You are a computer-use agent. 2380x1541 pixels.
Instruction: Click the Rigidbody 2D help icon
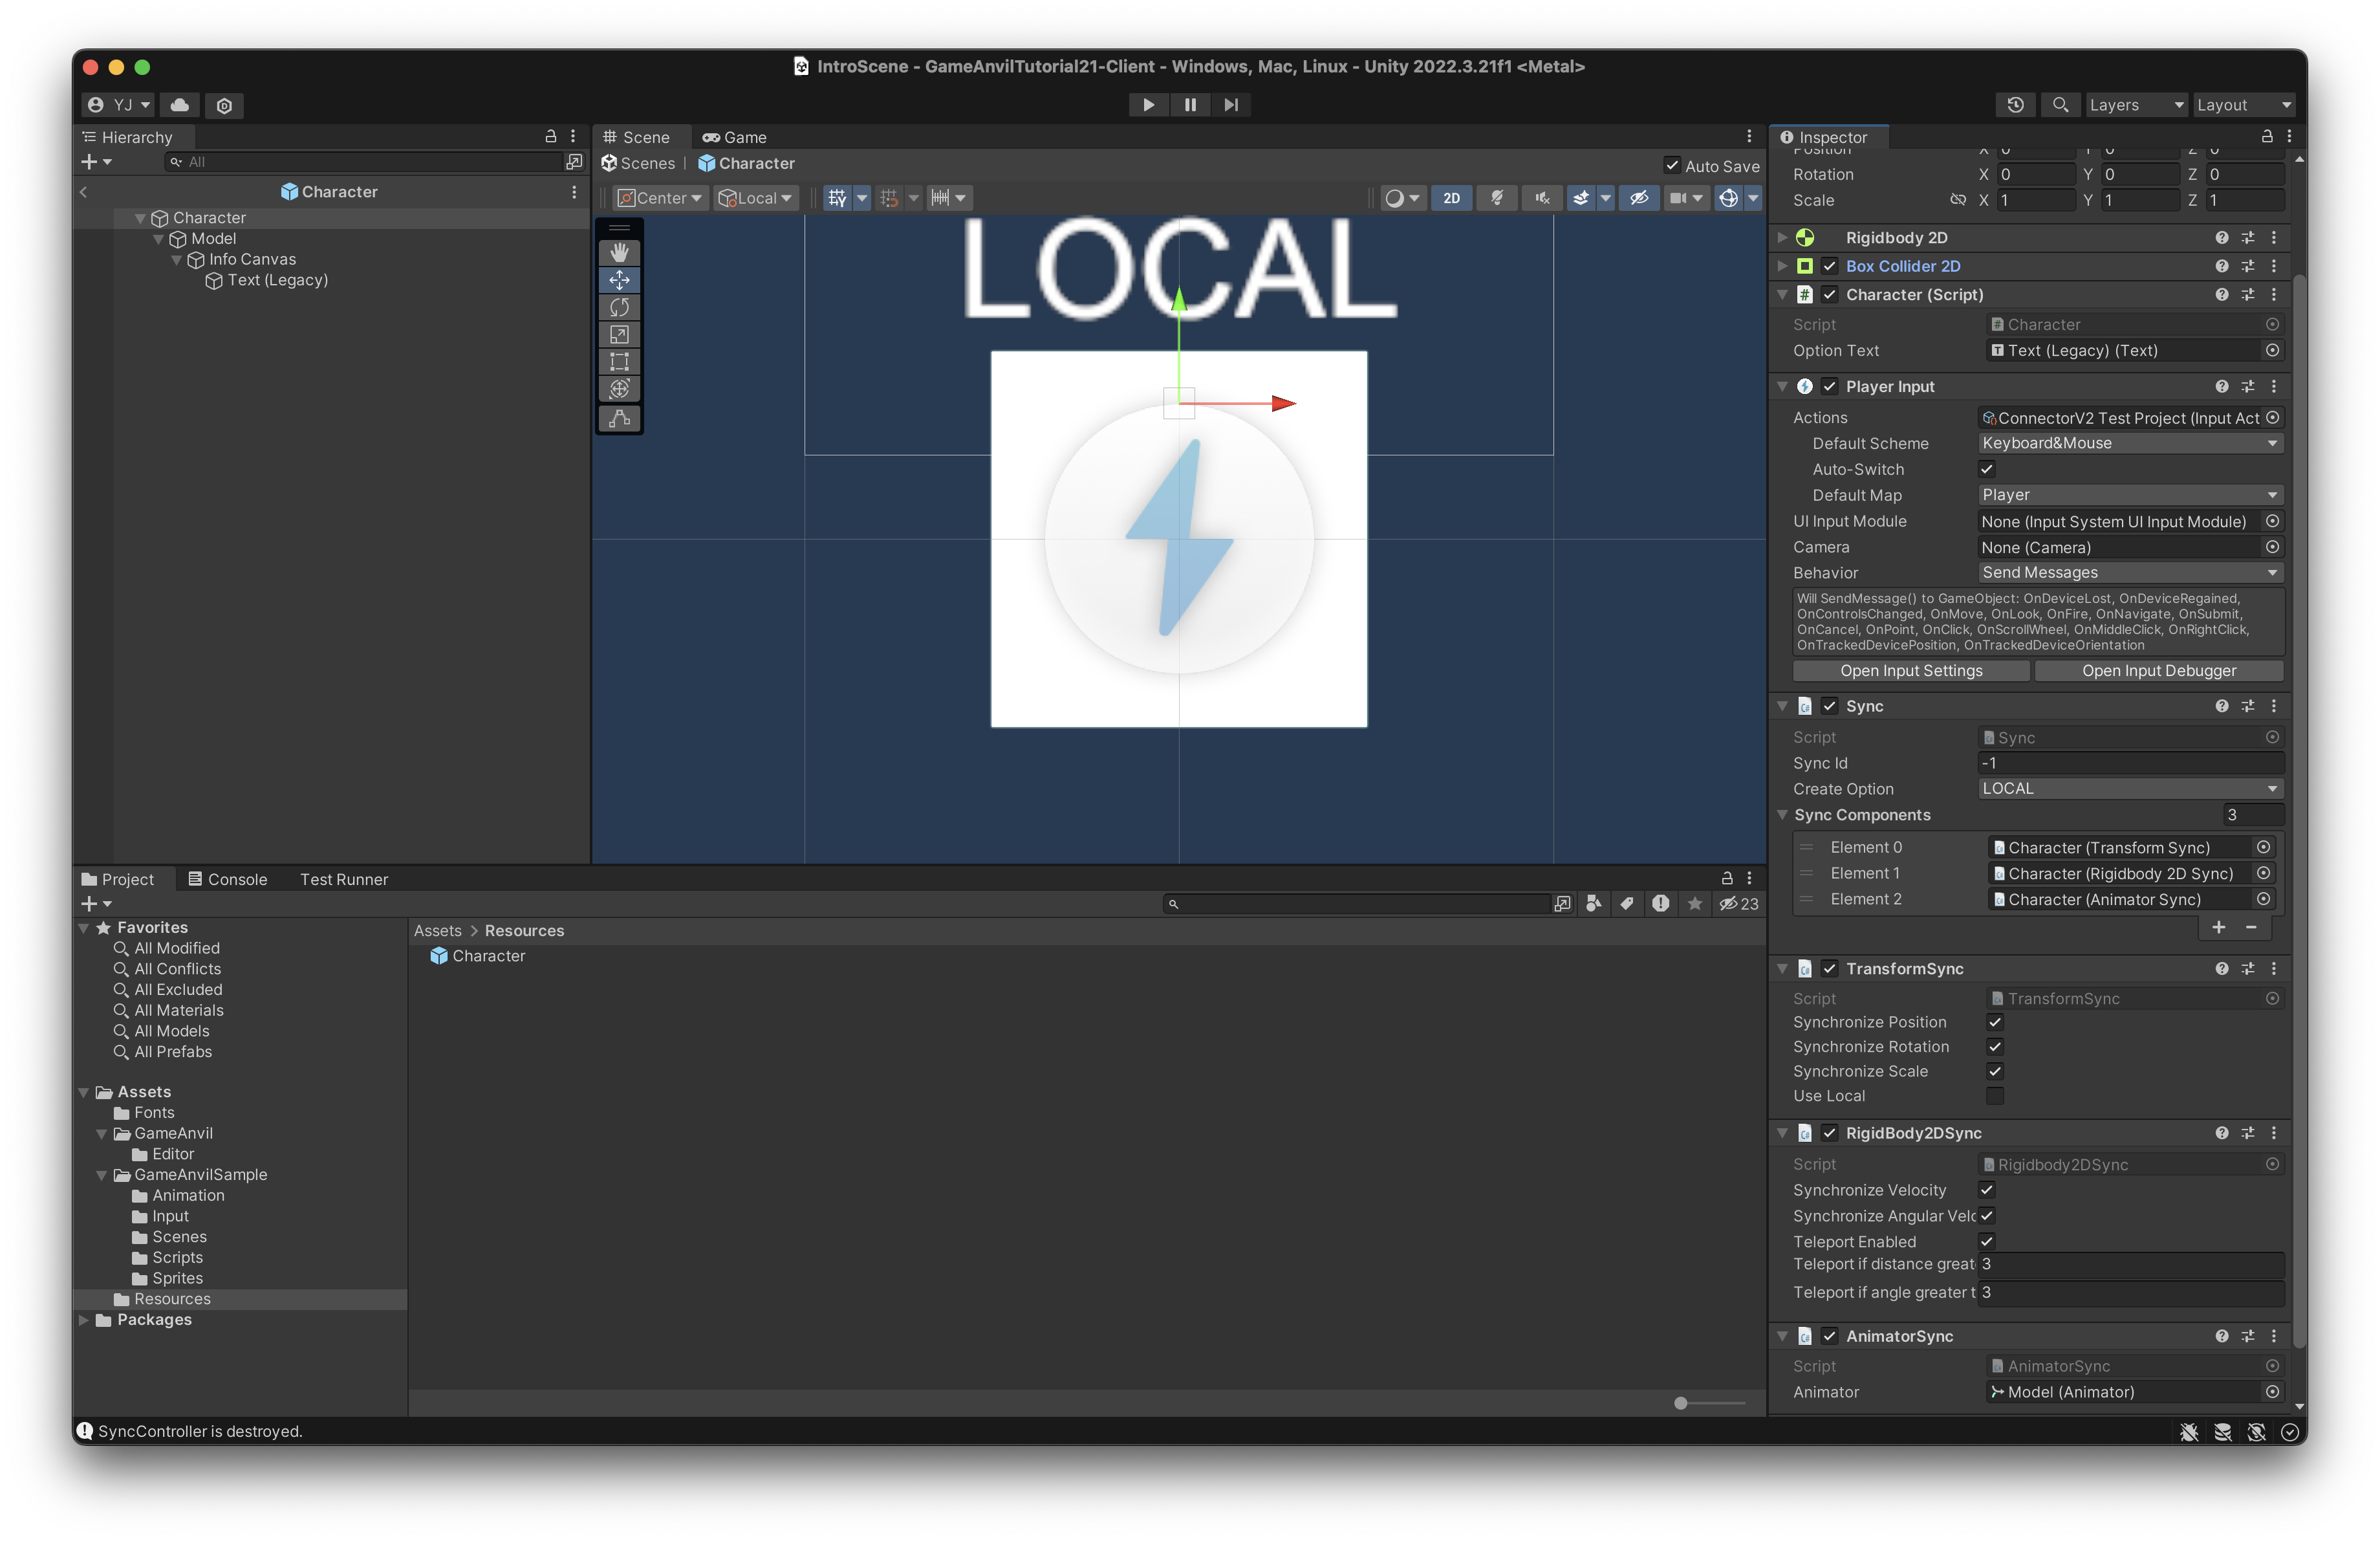click(x=2221, y=237)
